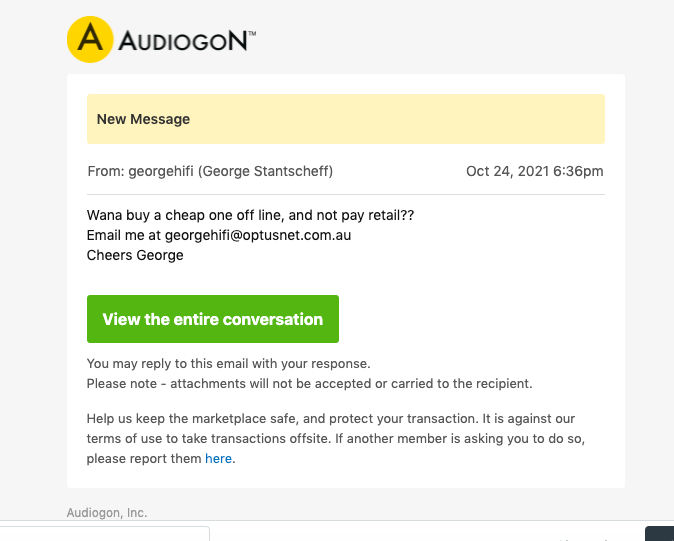Focus the input box at bottom left
Screen dimensions: 674x541
104,534
